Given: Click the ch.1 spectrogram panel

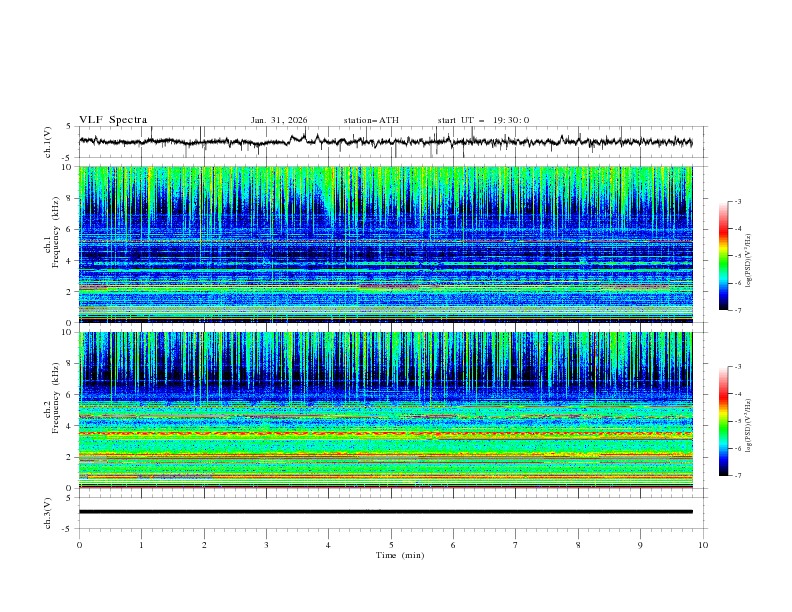Looking at the screenshot, I should [x=386, y=244].
